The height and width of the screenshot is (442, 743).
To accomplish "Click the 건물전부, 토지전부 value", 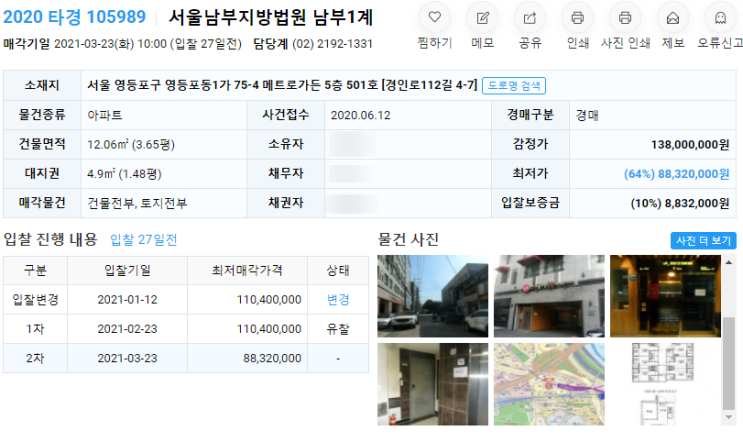I will point(137,203).
